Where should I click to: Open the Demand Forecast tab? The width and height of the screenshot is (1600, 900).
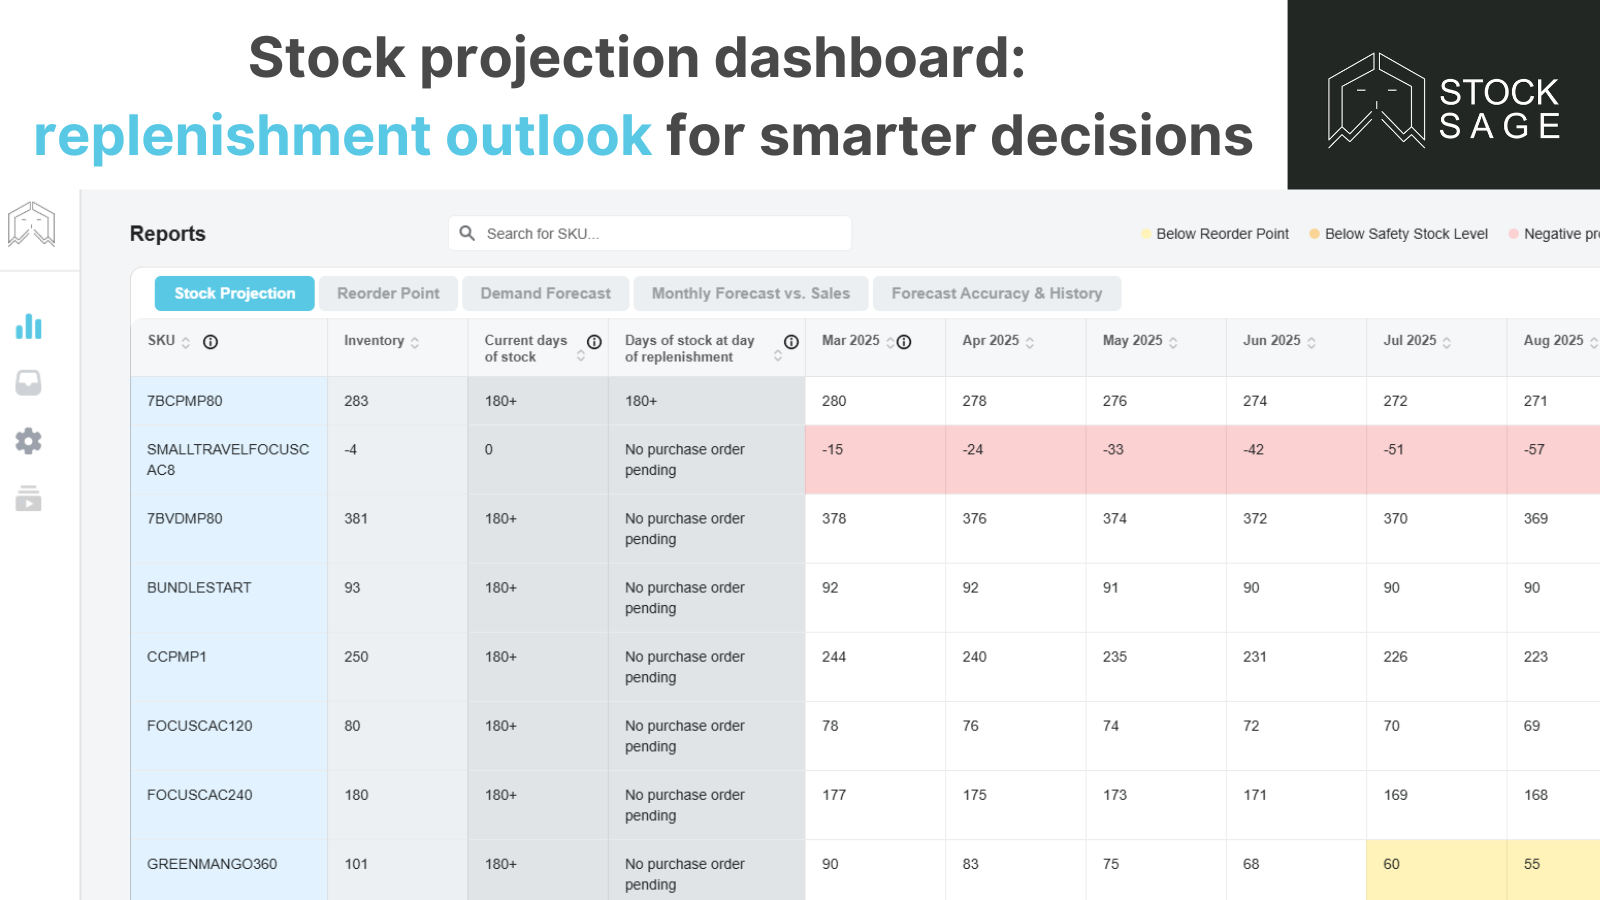click(x=545, y=293)
